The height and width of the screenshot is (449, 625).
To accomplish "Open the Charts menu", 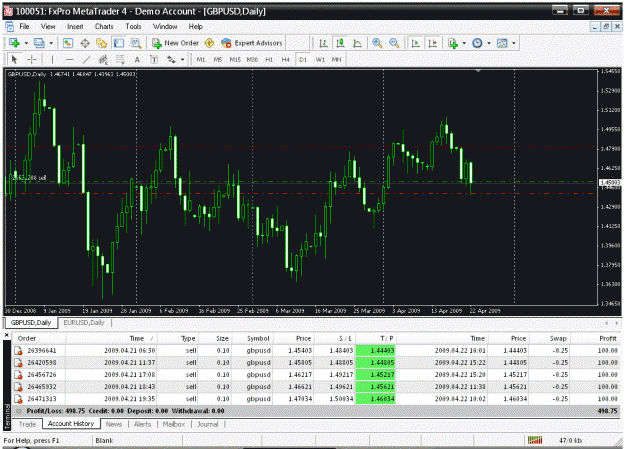I will (x=104, y=27).
